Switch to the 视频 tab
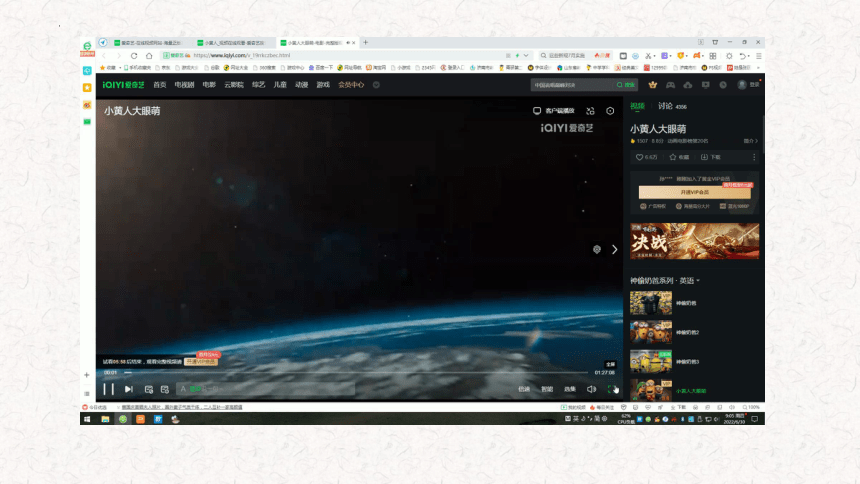The width and height of the screenshot is (860, 484). [637, 106]
